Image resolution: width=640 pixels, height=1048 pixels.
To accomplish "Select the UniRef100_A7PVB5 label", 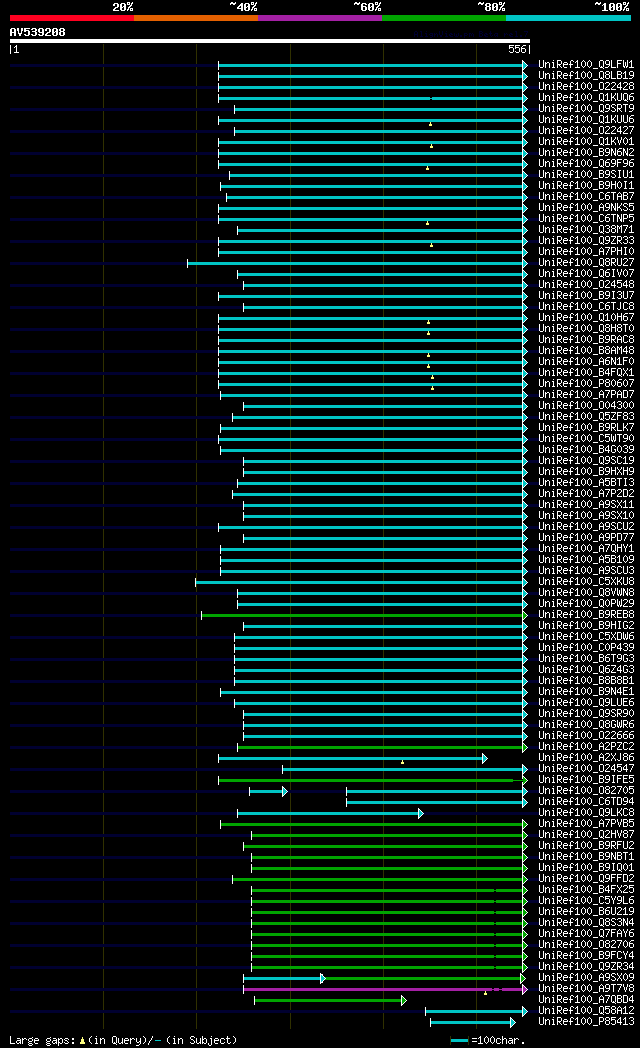I will (586, 823).
